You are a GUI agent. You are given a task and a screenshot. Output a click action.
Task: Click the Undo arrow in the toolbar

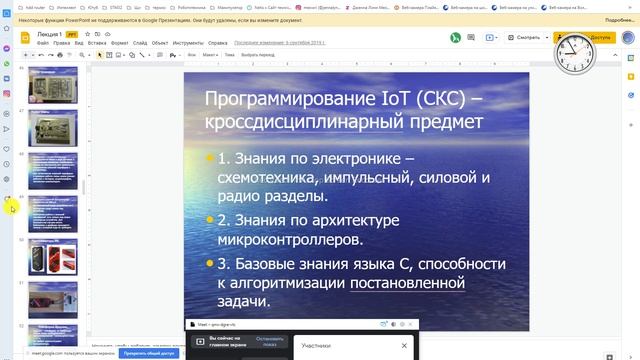tap(41, 55)
